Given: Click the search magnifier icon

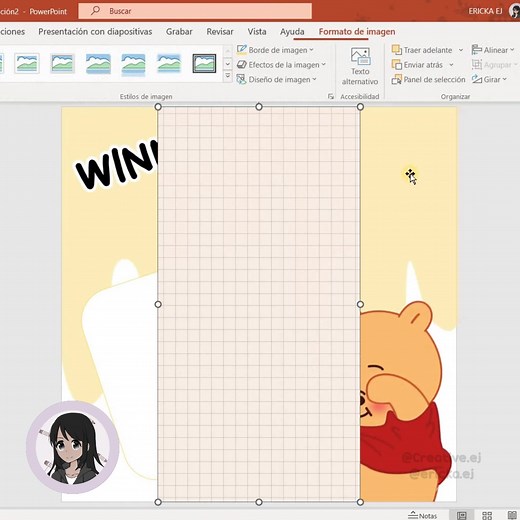Looking at the screenshot, I should tap(95, 11).
